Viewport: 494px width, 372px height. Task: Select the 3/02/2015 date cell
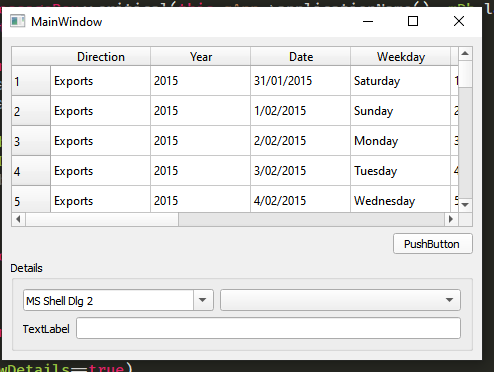(300, 171)
